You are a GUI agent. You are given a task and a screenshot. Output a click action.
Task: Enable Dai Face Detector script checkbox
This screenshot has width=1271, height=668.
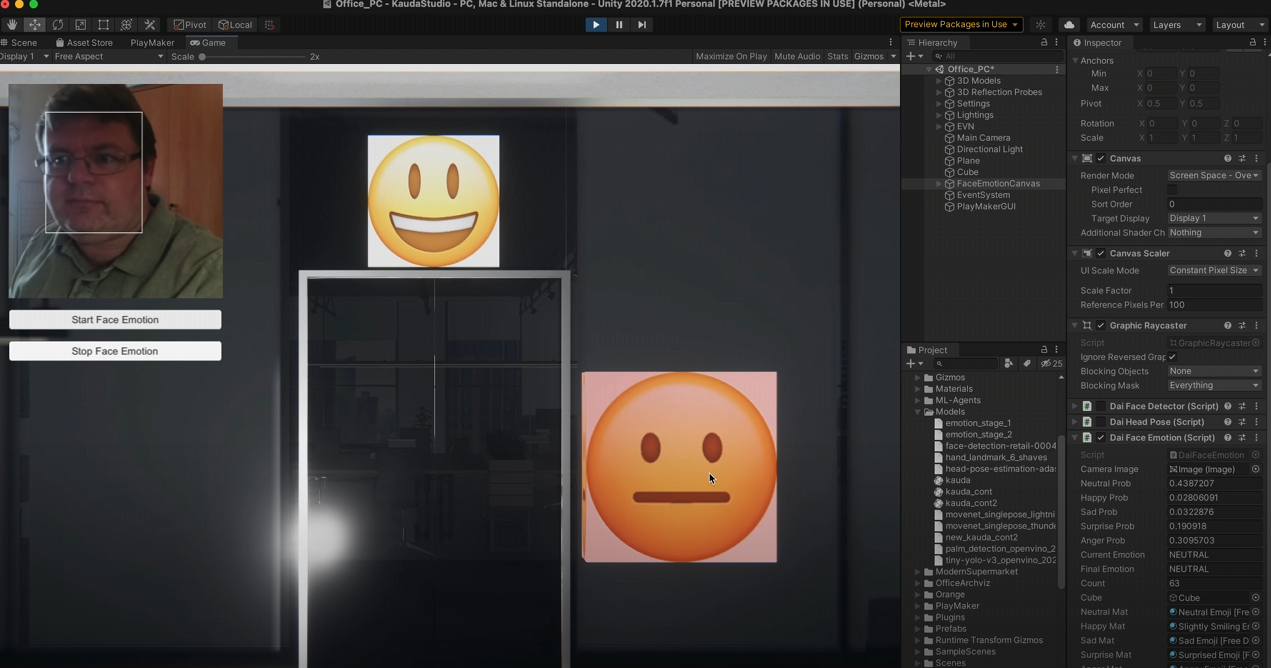click(1101, 406)
